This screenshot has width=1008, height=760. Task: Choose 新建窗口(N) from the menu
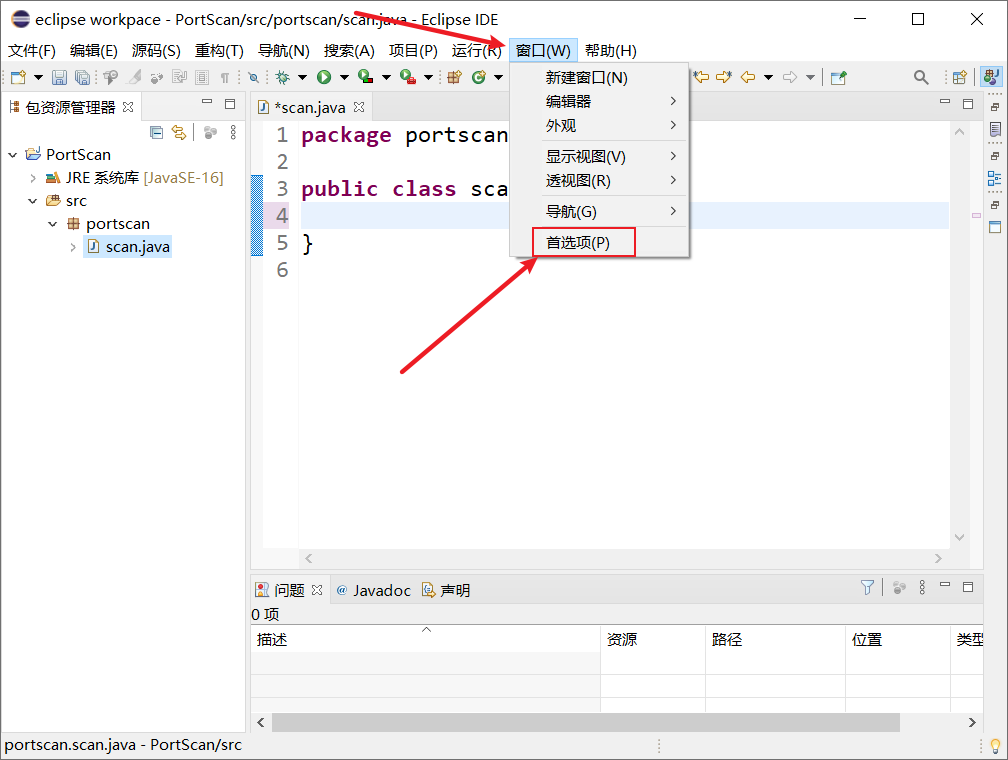(x=599, y=78)
